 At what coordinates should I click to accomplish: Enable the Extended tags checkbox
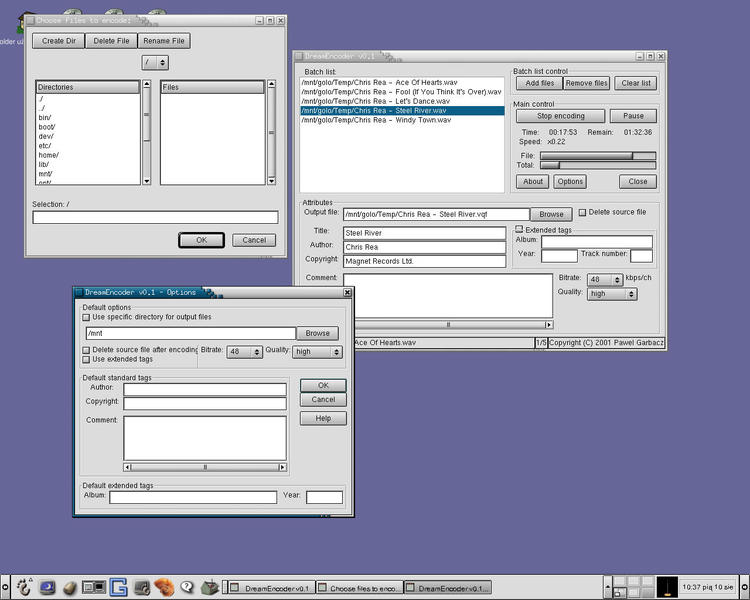(x=519, y=229)
